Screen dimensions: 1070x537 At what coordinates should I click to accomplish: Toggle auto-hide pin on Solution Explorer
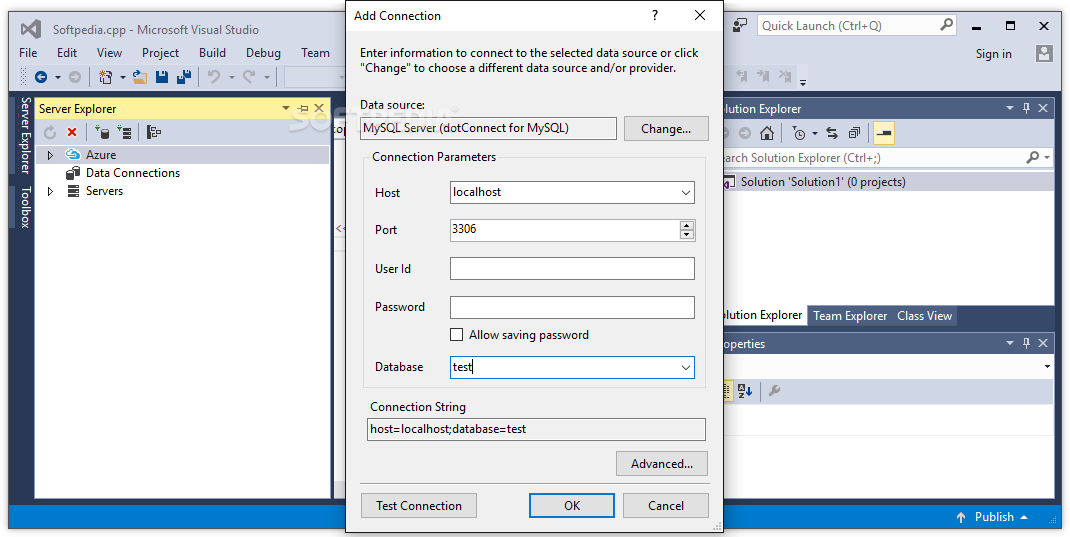tap(1026, 108)
